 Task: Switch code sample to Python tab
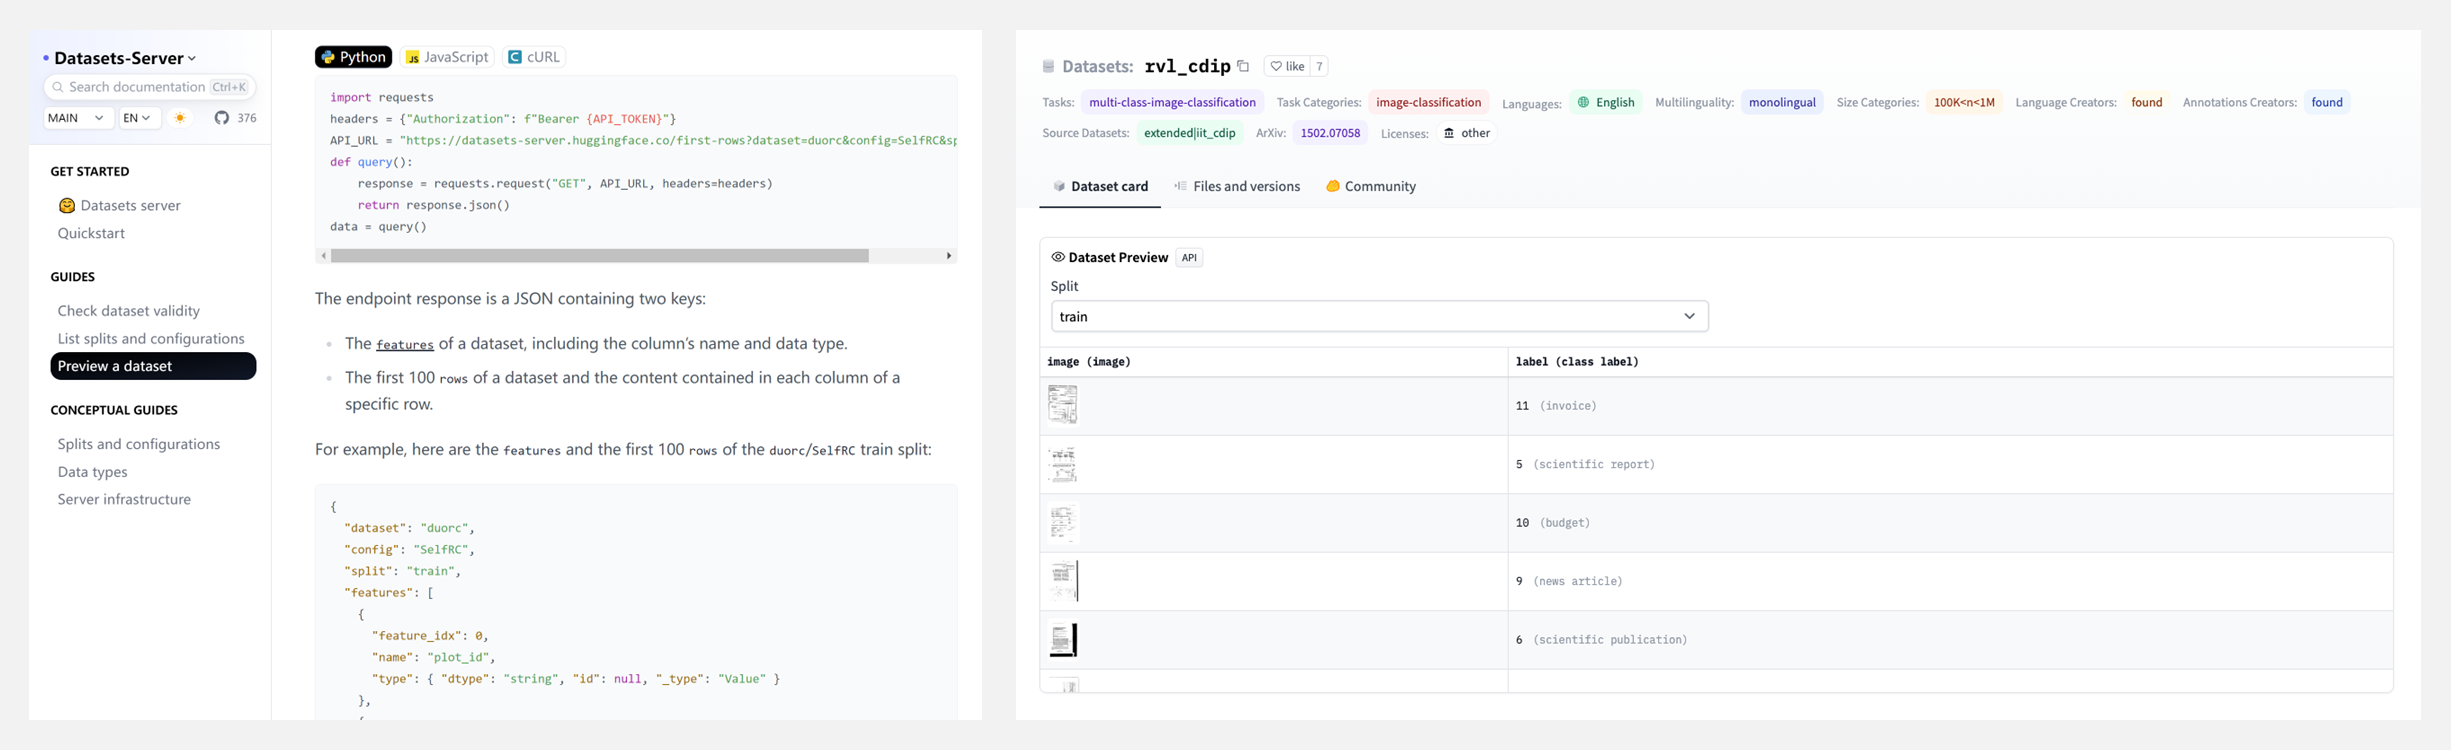[353, 57]
